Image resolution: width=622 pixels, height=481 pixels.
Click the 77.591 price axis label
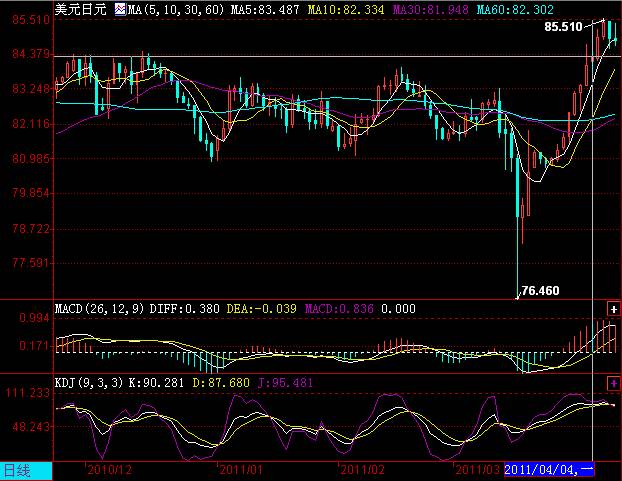31,263
